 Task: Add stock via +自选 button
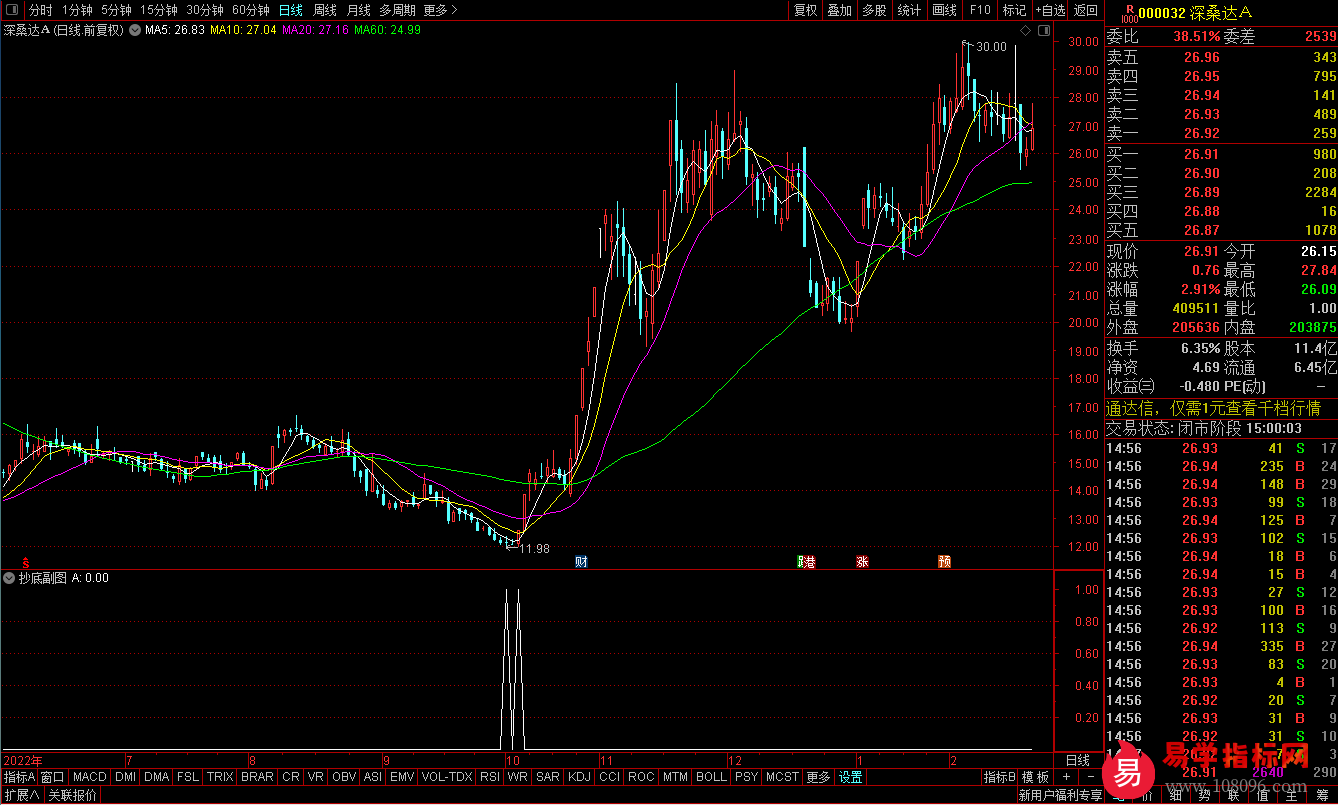pyautogui.click(x=1050, y=10)
